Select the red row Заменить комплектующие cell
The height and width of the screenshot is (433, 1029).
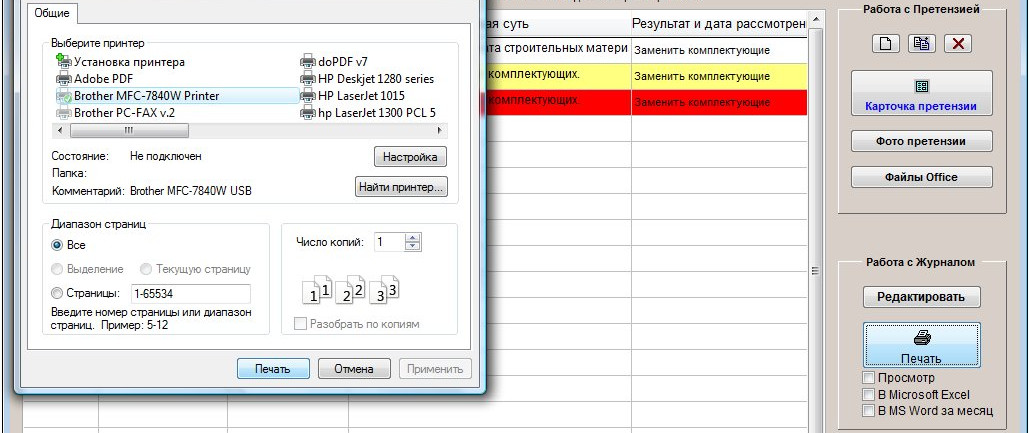pos(719,102)
